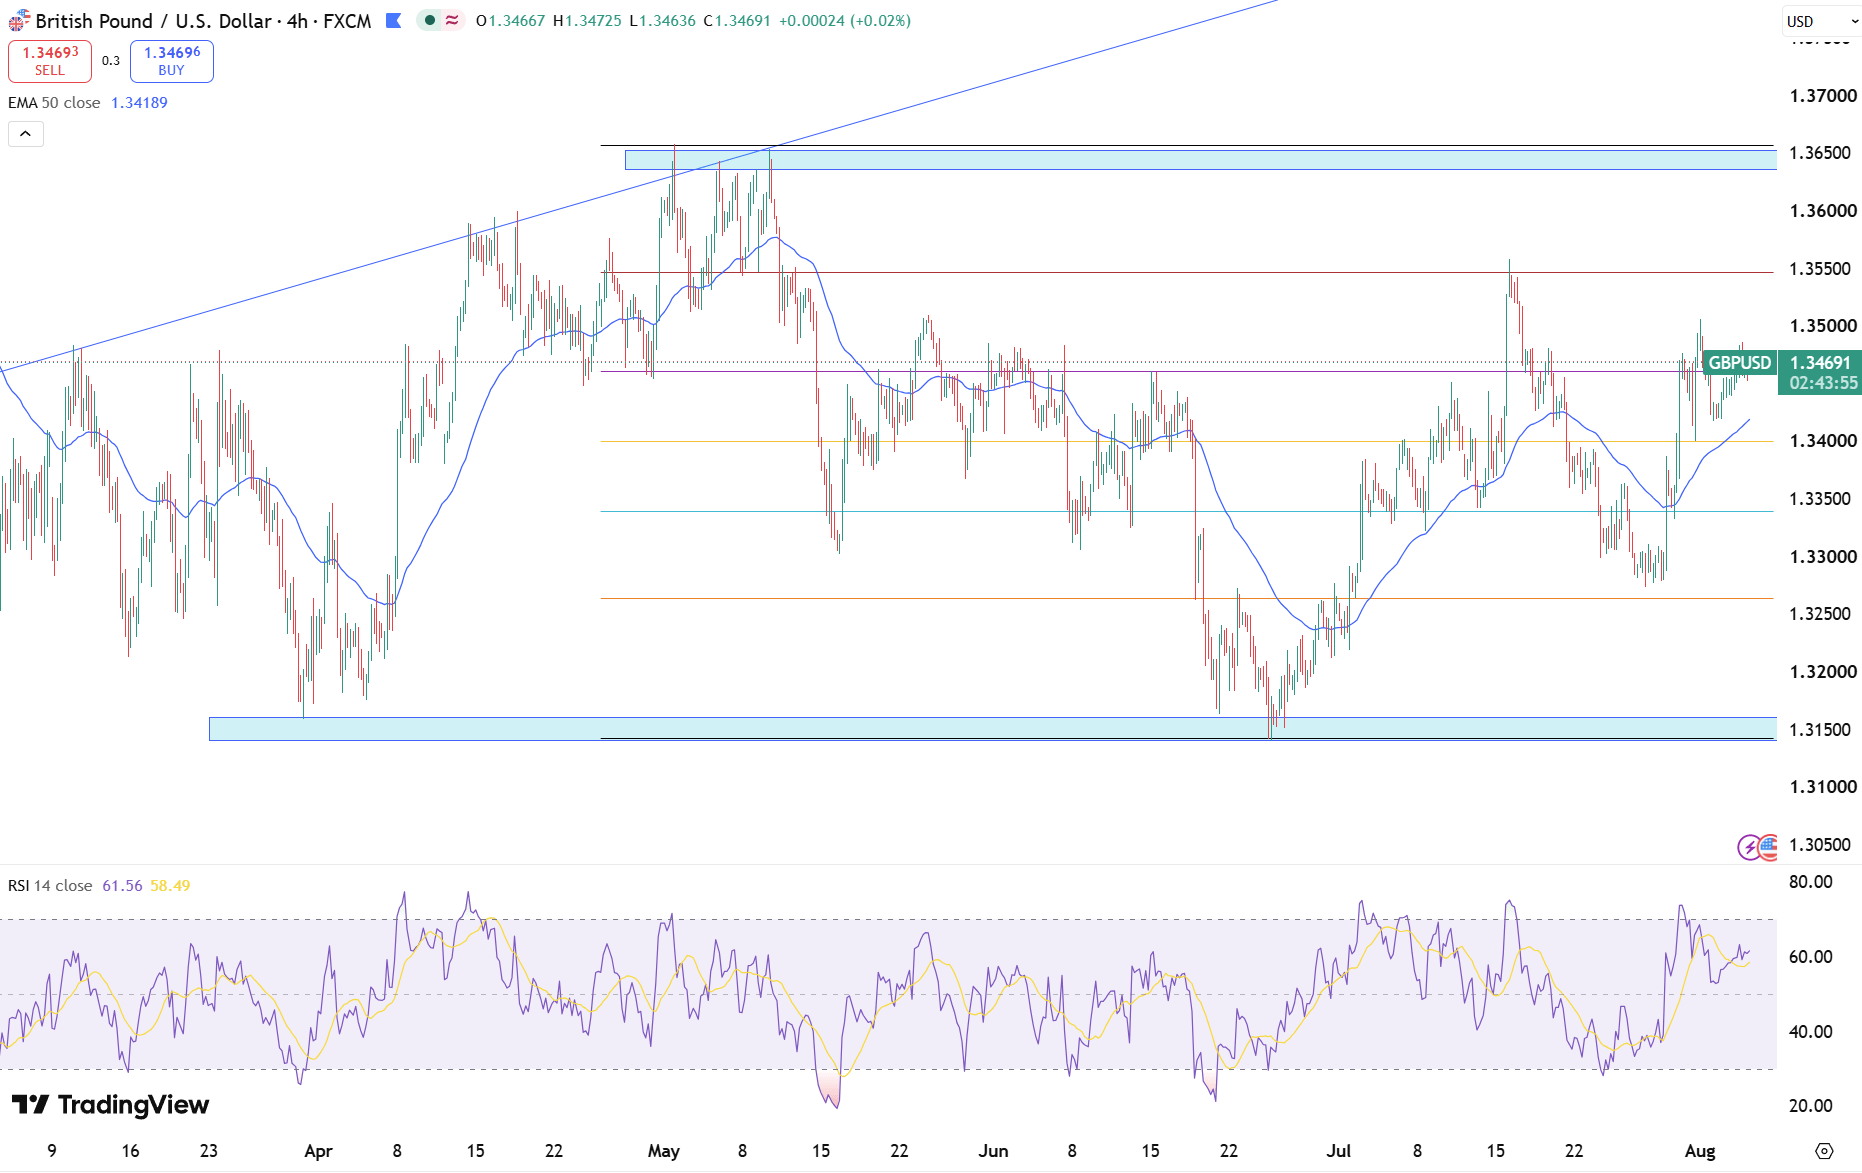Screen dimensions: 1862x1173
Task: Click the high price H1.34725
Action: [x=587, y=21]
